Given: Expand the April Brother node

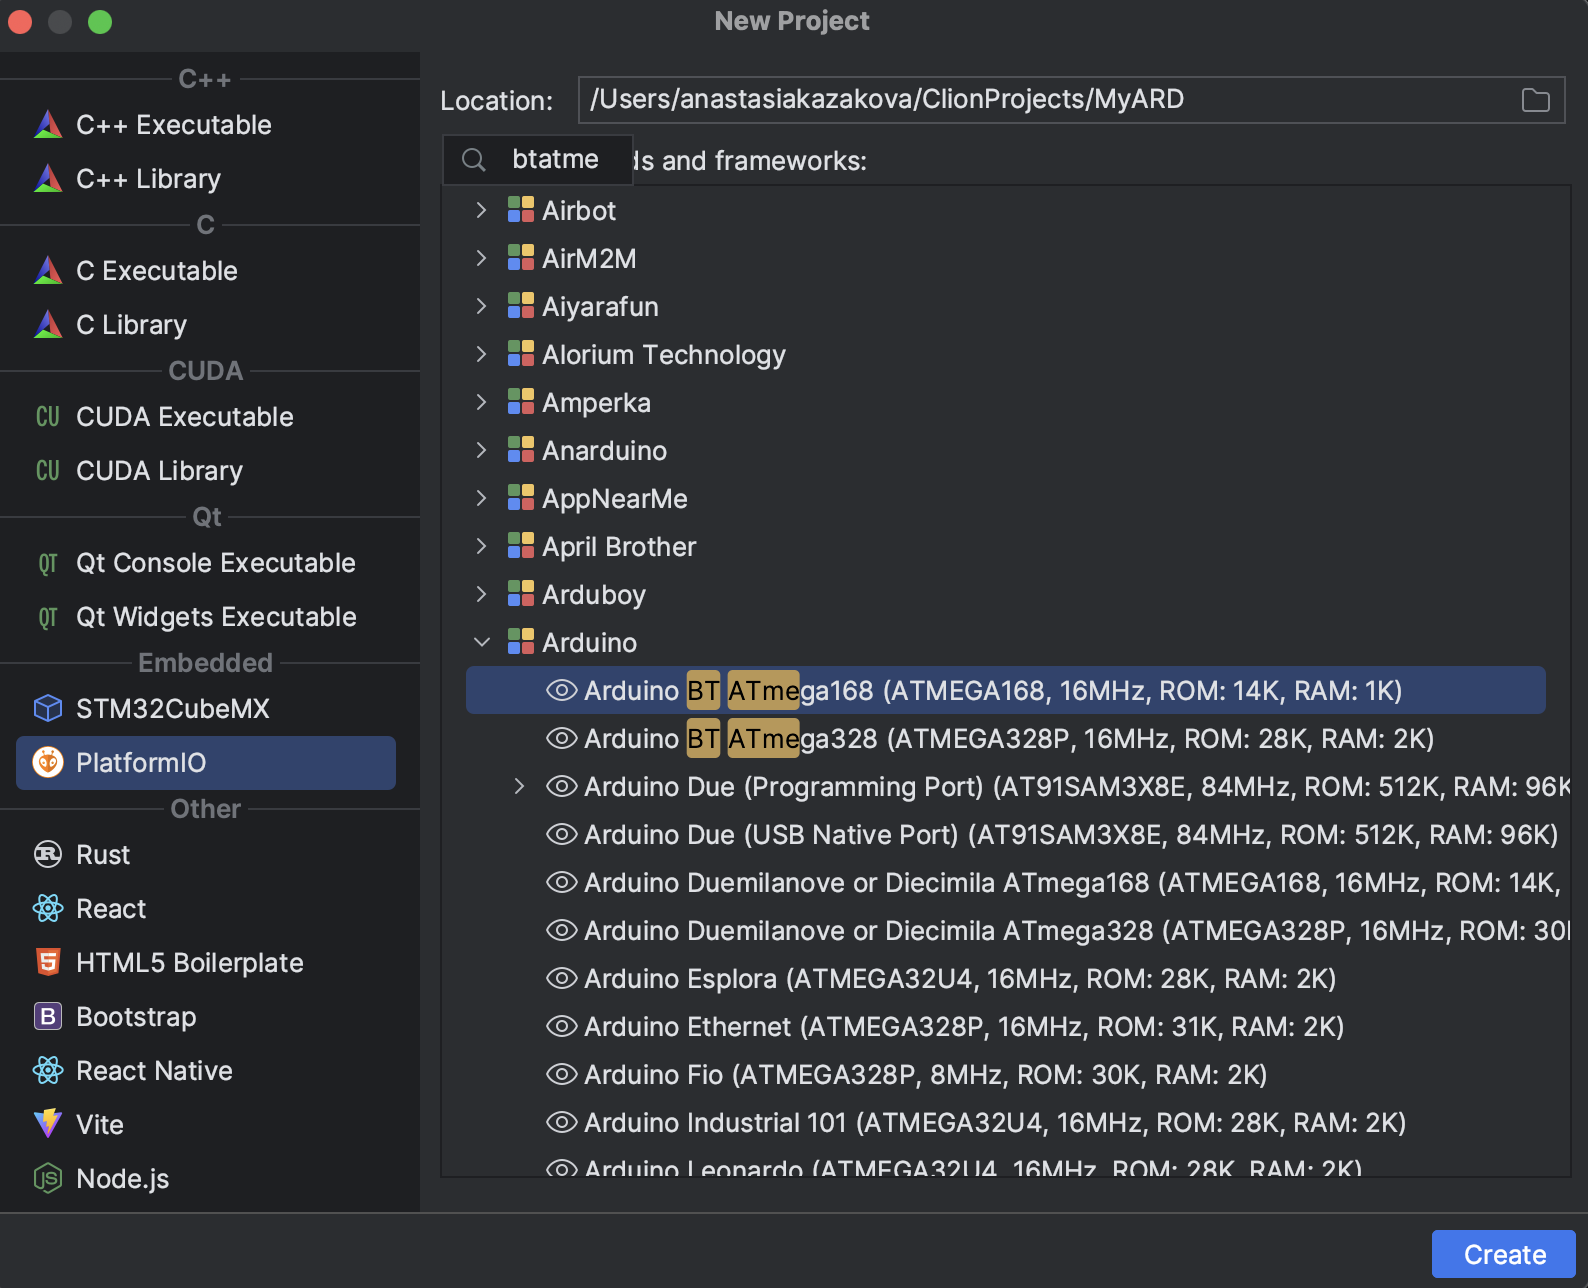Looking at the screenshot, I should [482, 546].
